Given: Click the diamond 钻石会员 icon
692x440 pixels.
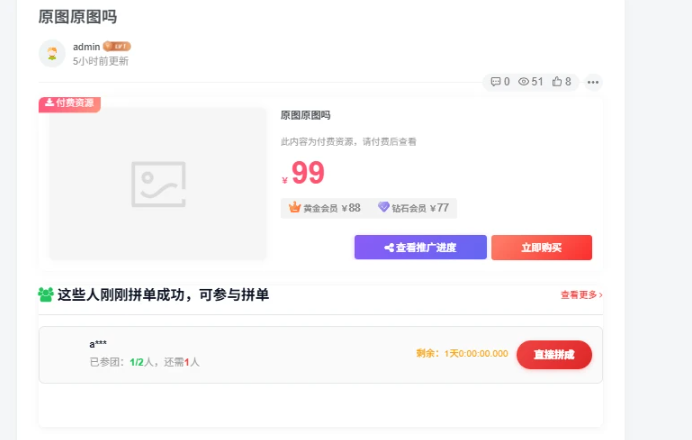Looking at the screenshot, I should (x=383, y=208).
